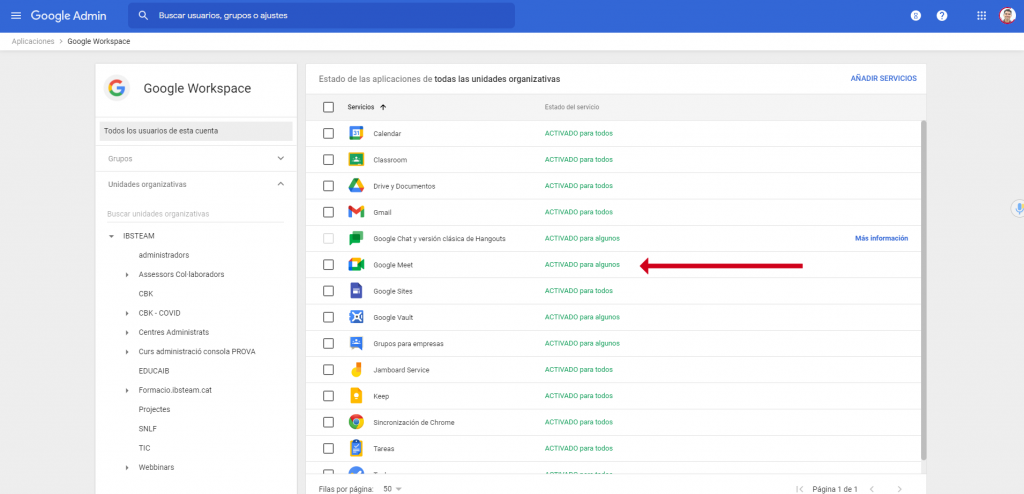The width and height of the screenshot is (1024, 494).
Task: Click the Keep lightbulb icon
Action: [x=355, y=396]
